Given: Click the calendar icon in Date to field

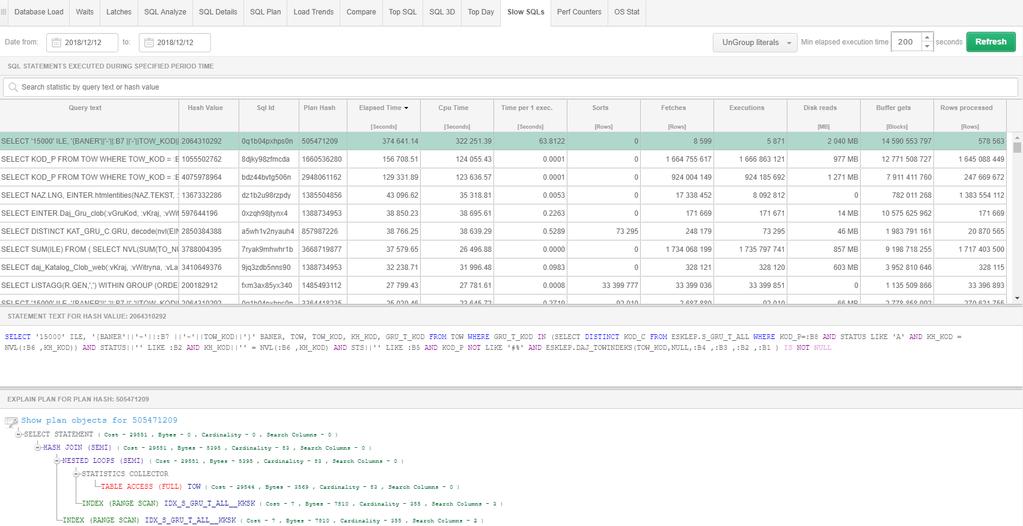Looking at the screenshot, I should (x=149, y=42).
